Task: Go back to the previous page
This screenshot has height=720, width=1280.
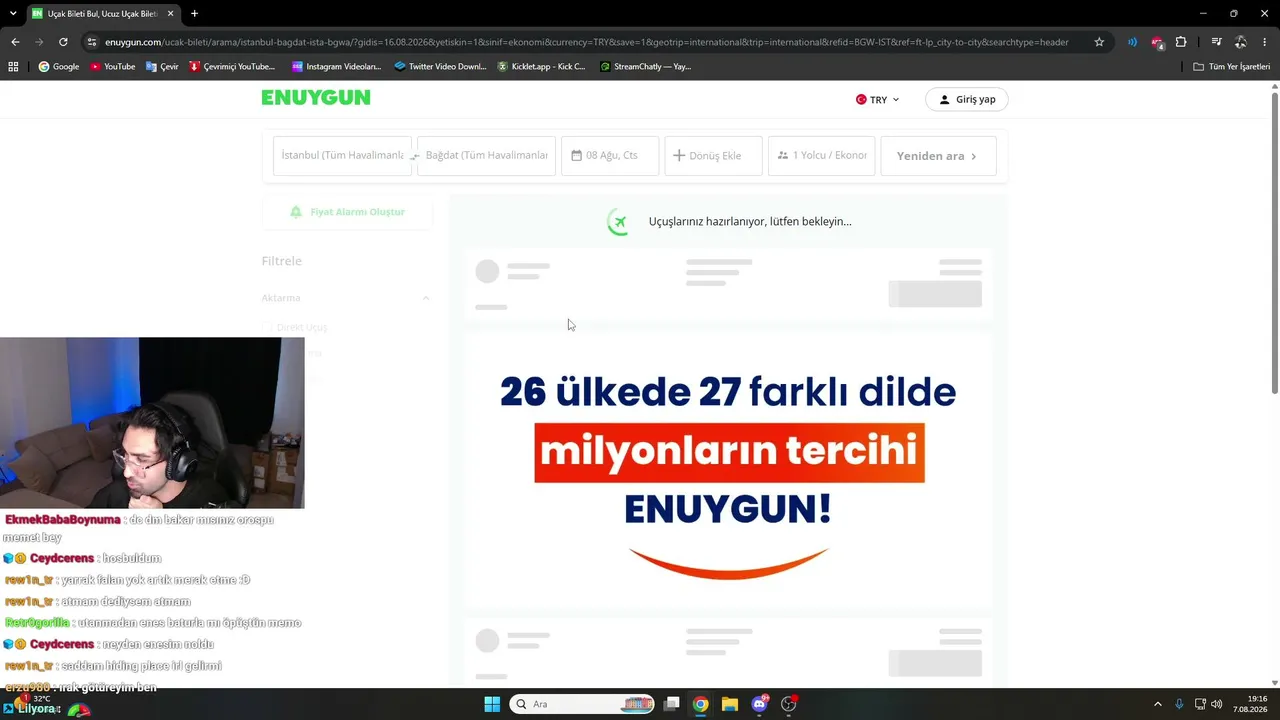Action: pyautogui.click(x=15, y=42)
